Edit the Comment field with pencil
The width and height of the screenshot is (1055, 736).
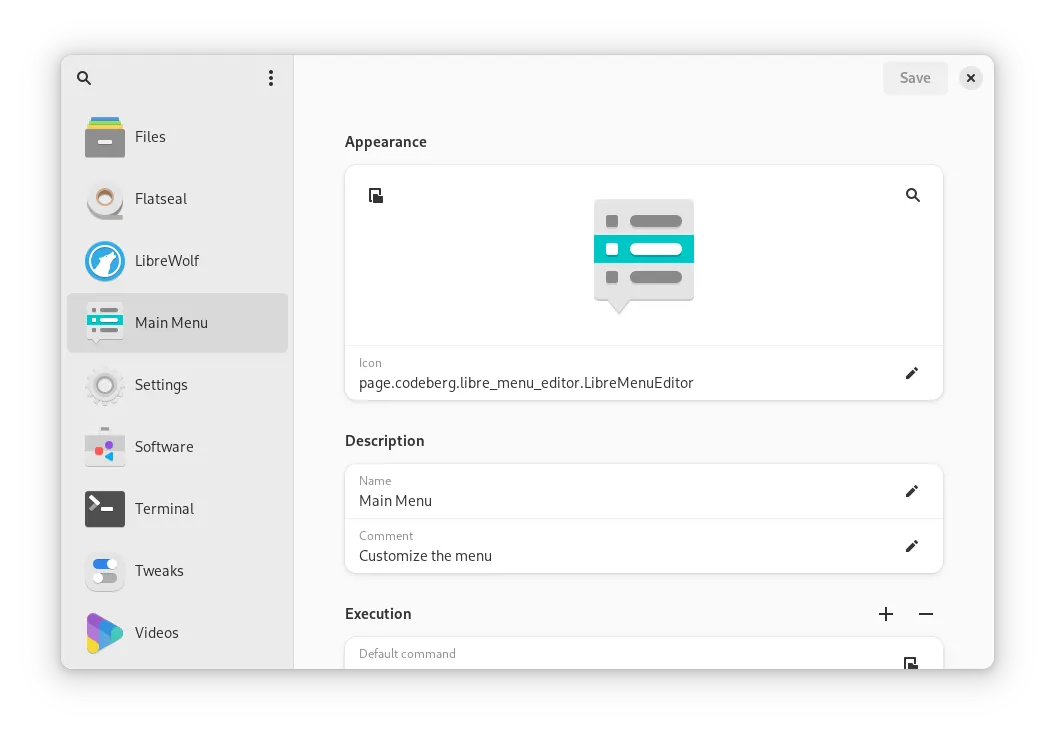pyautogui.click(x=912, y=546)
